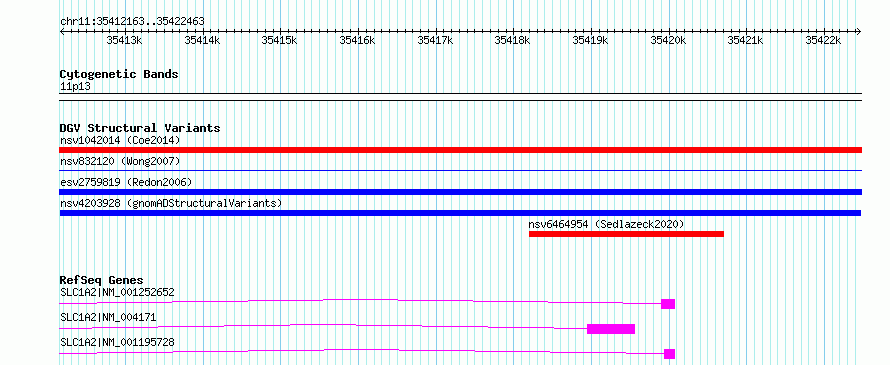This screenshot has height=365, width=890.
Task: Click the 35420k ruler tick label
Action: click(x=668, y=40)
